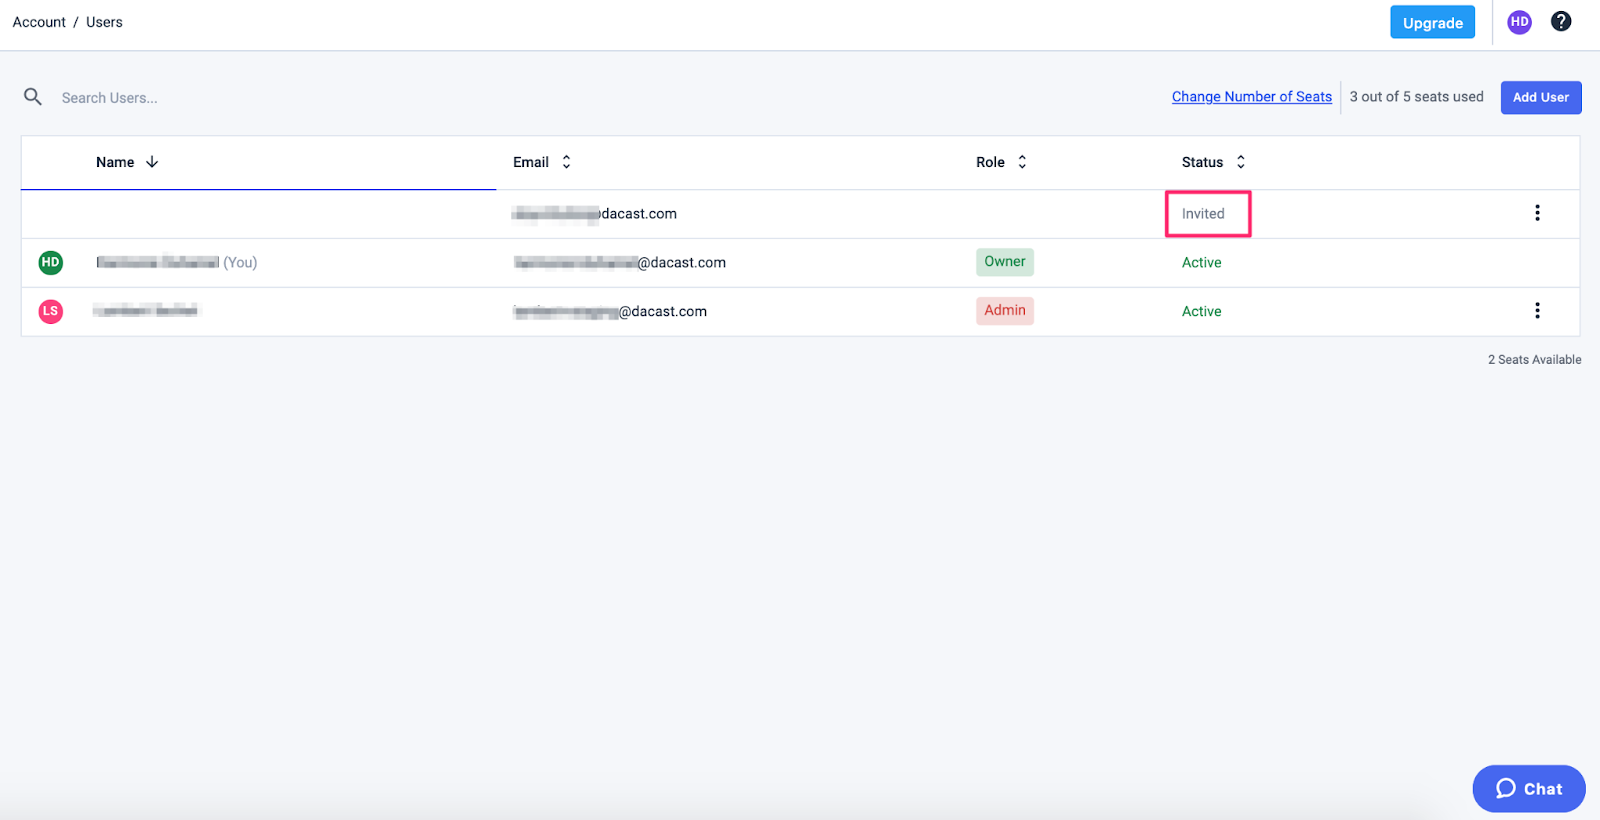Click the Upgrade button
The height and width of the screenshot is (820, 1600).
(x=1432, y=23)
